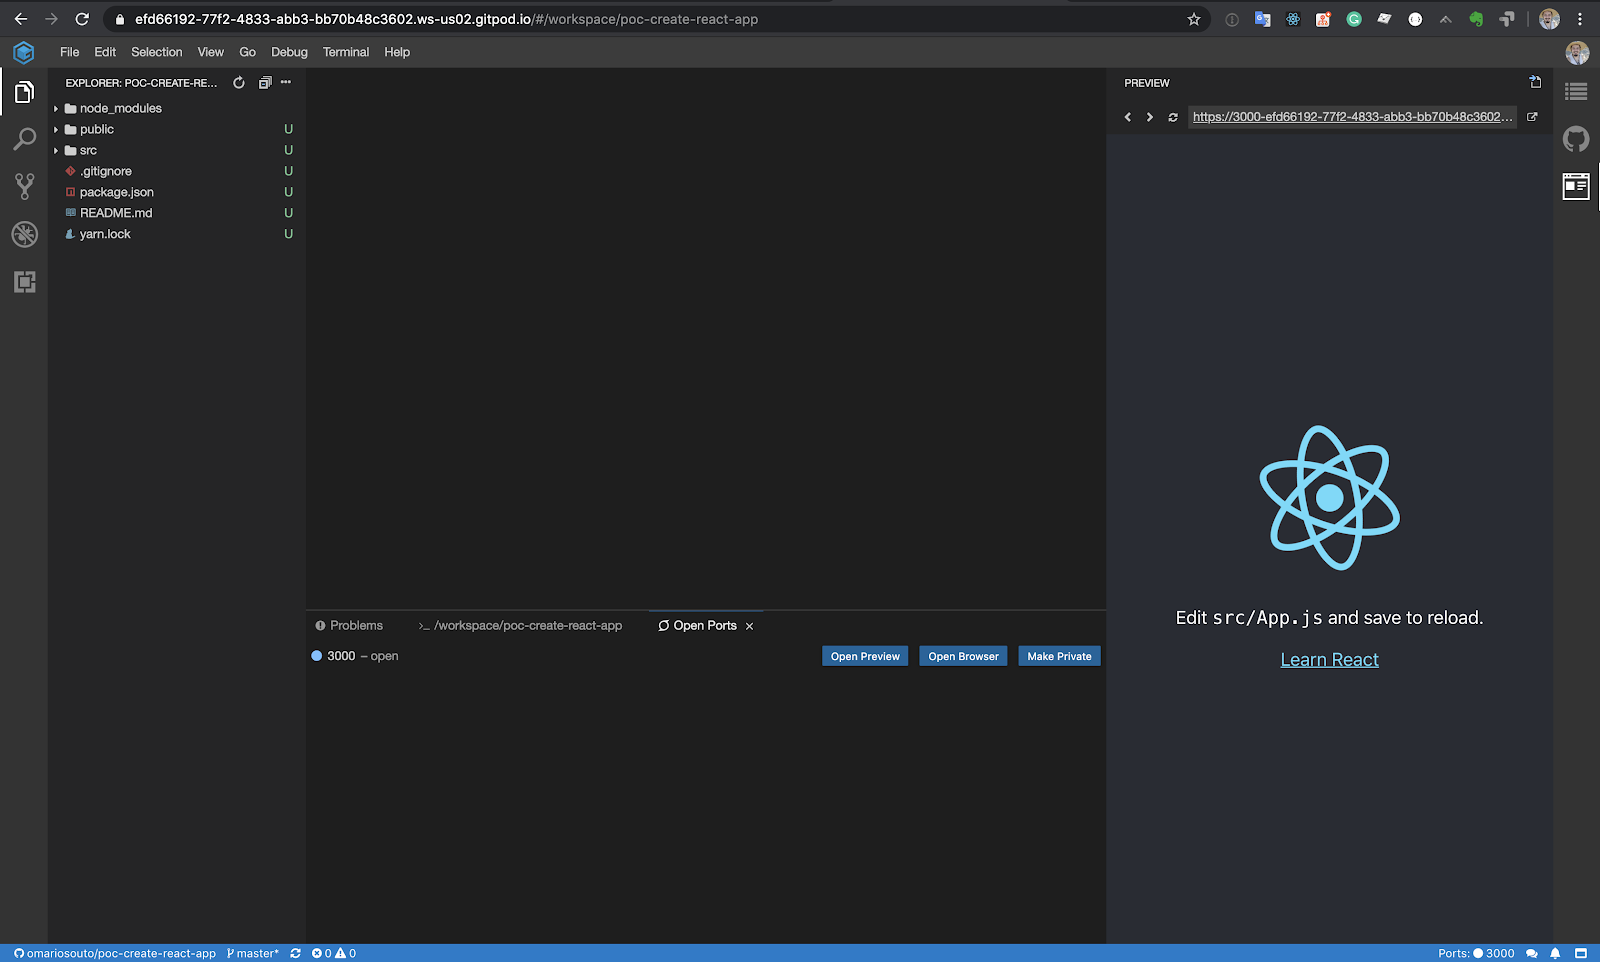The height and width of the screenshot is (962, 1600).
Task: Open the Help menu
Action: (x=397, y=52)
